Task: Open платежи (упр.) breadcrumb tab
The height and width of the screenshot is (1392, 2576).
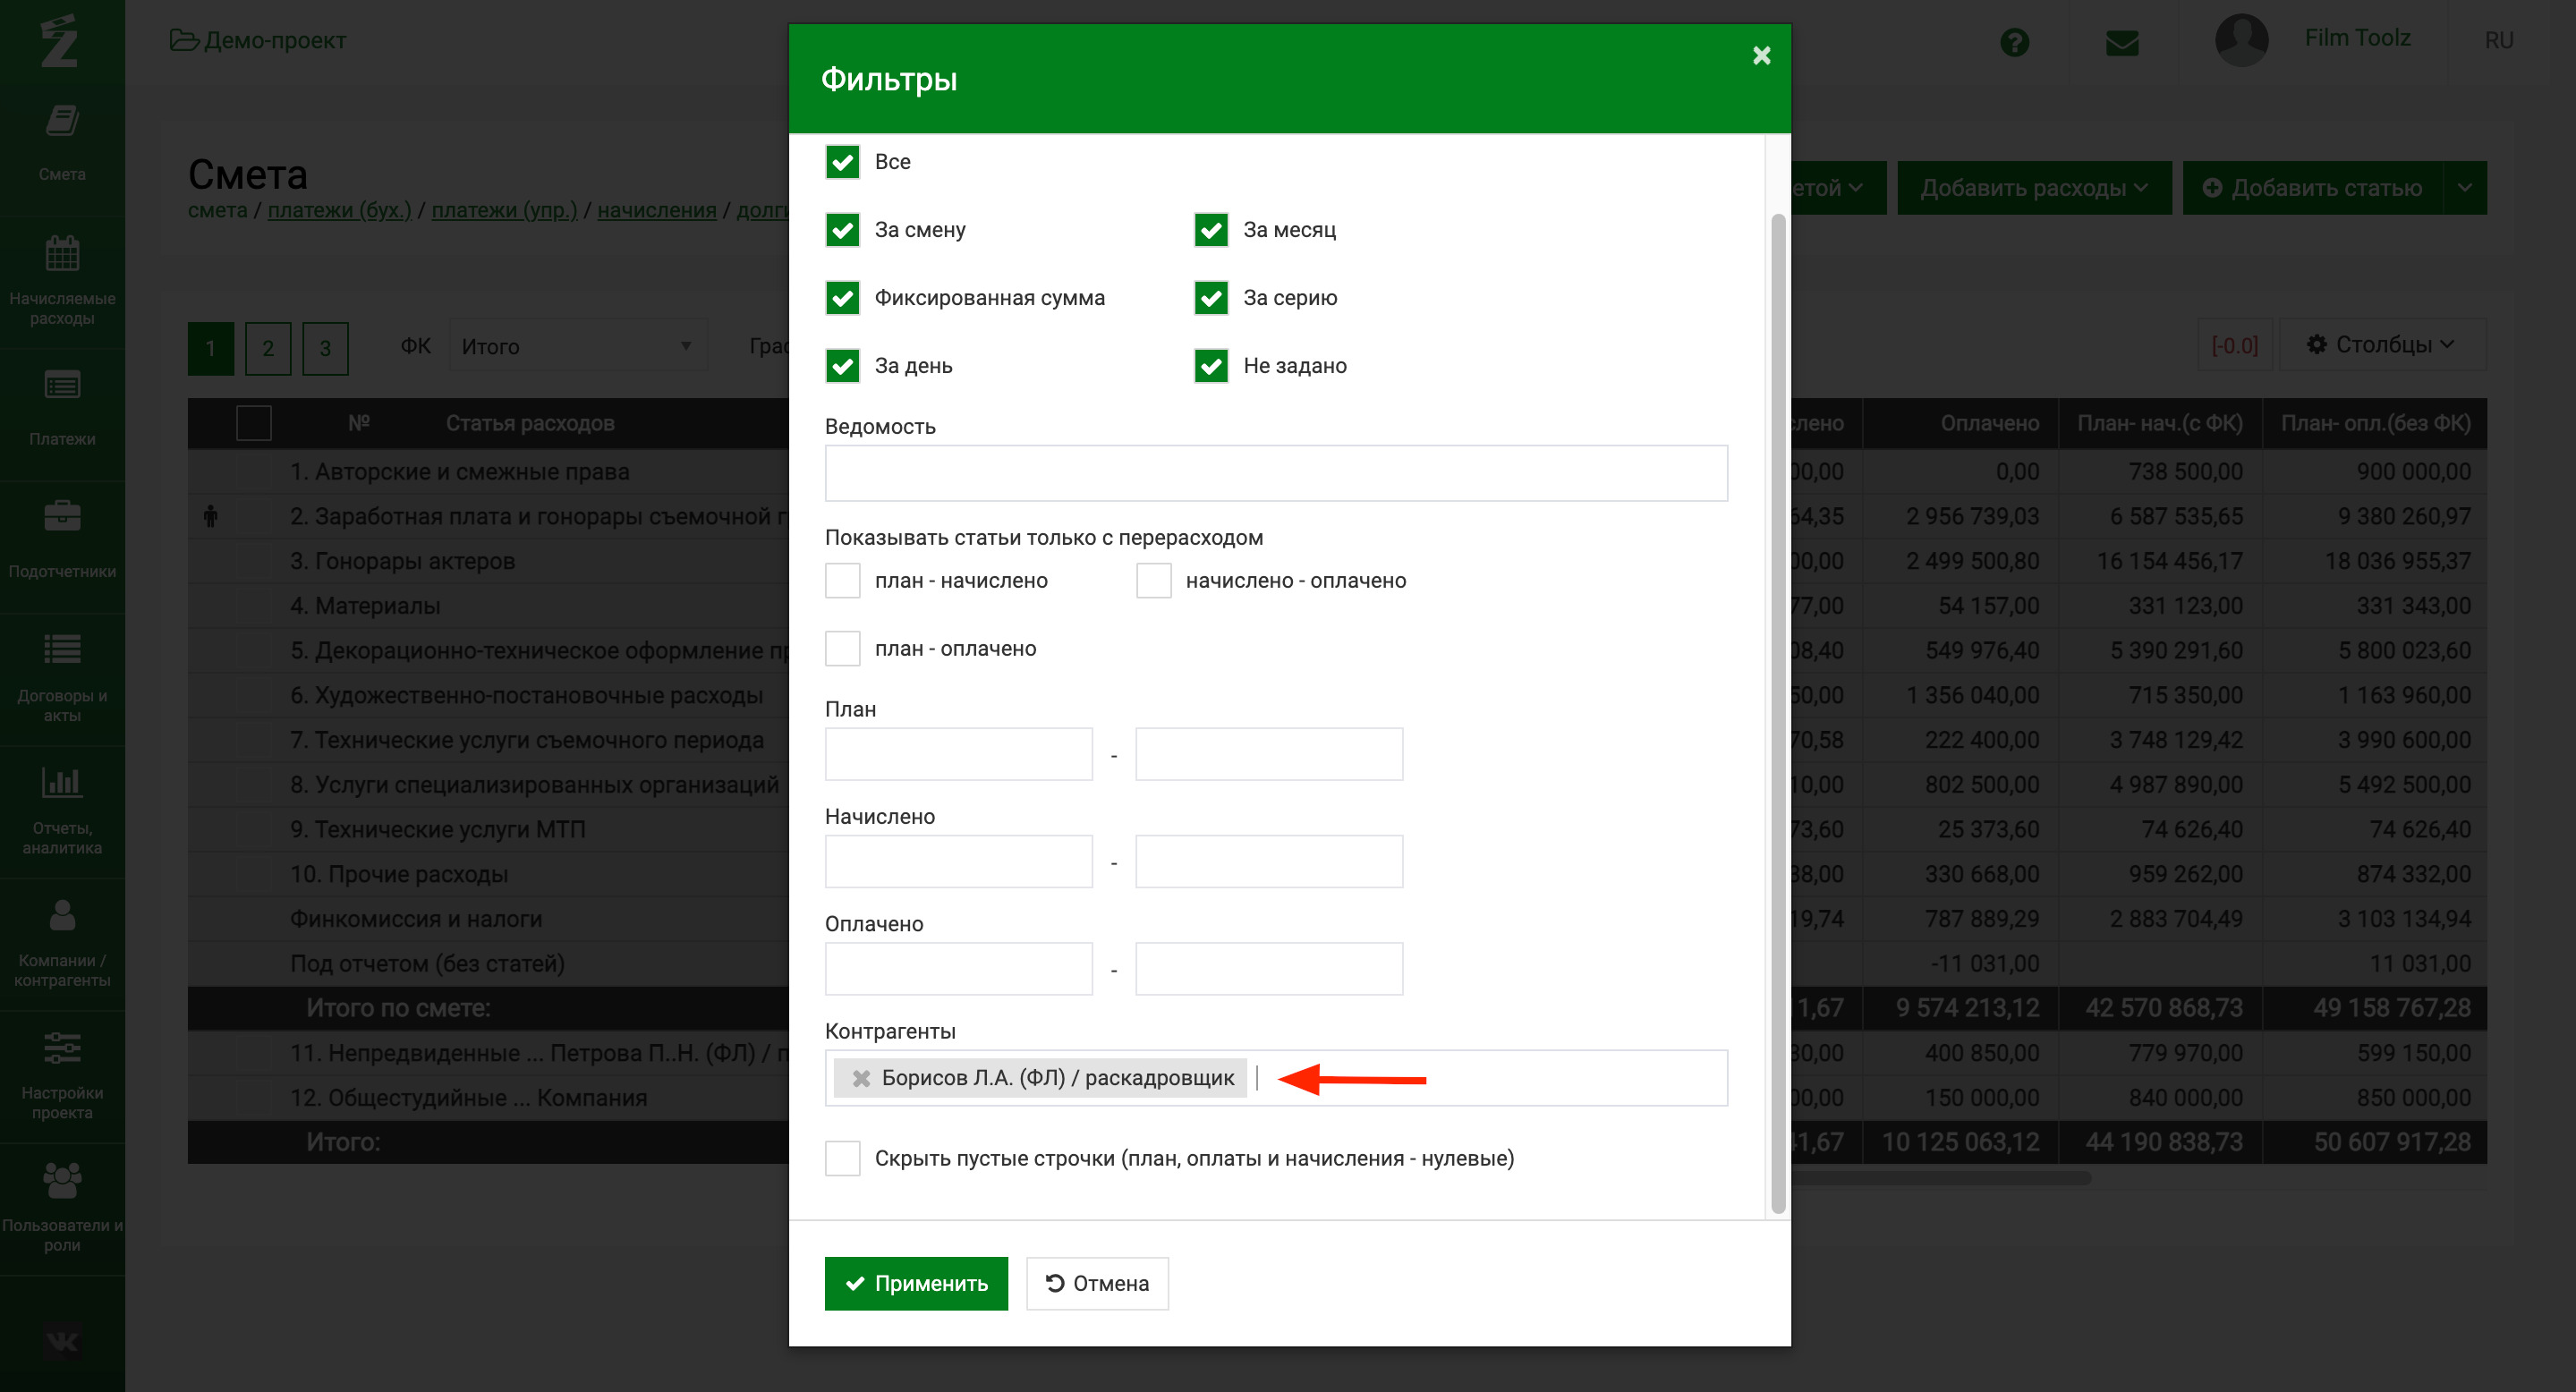Action: tap(504, 210)
